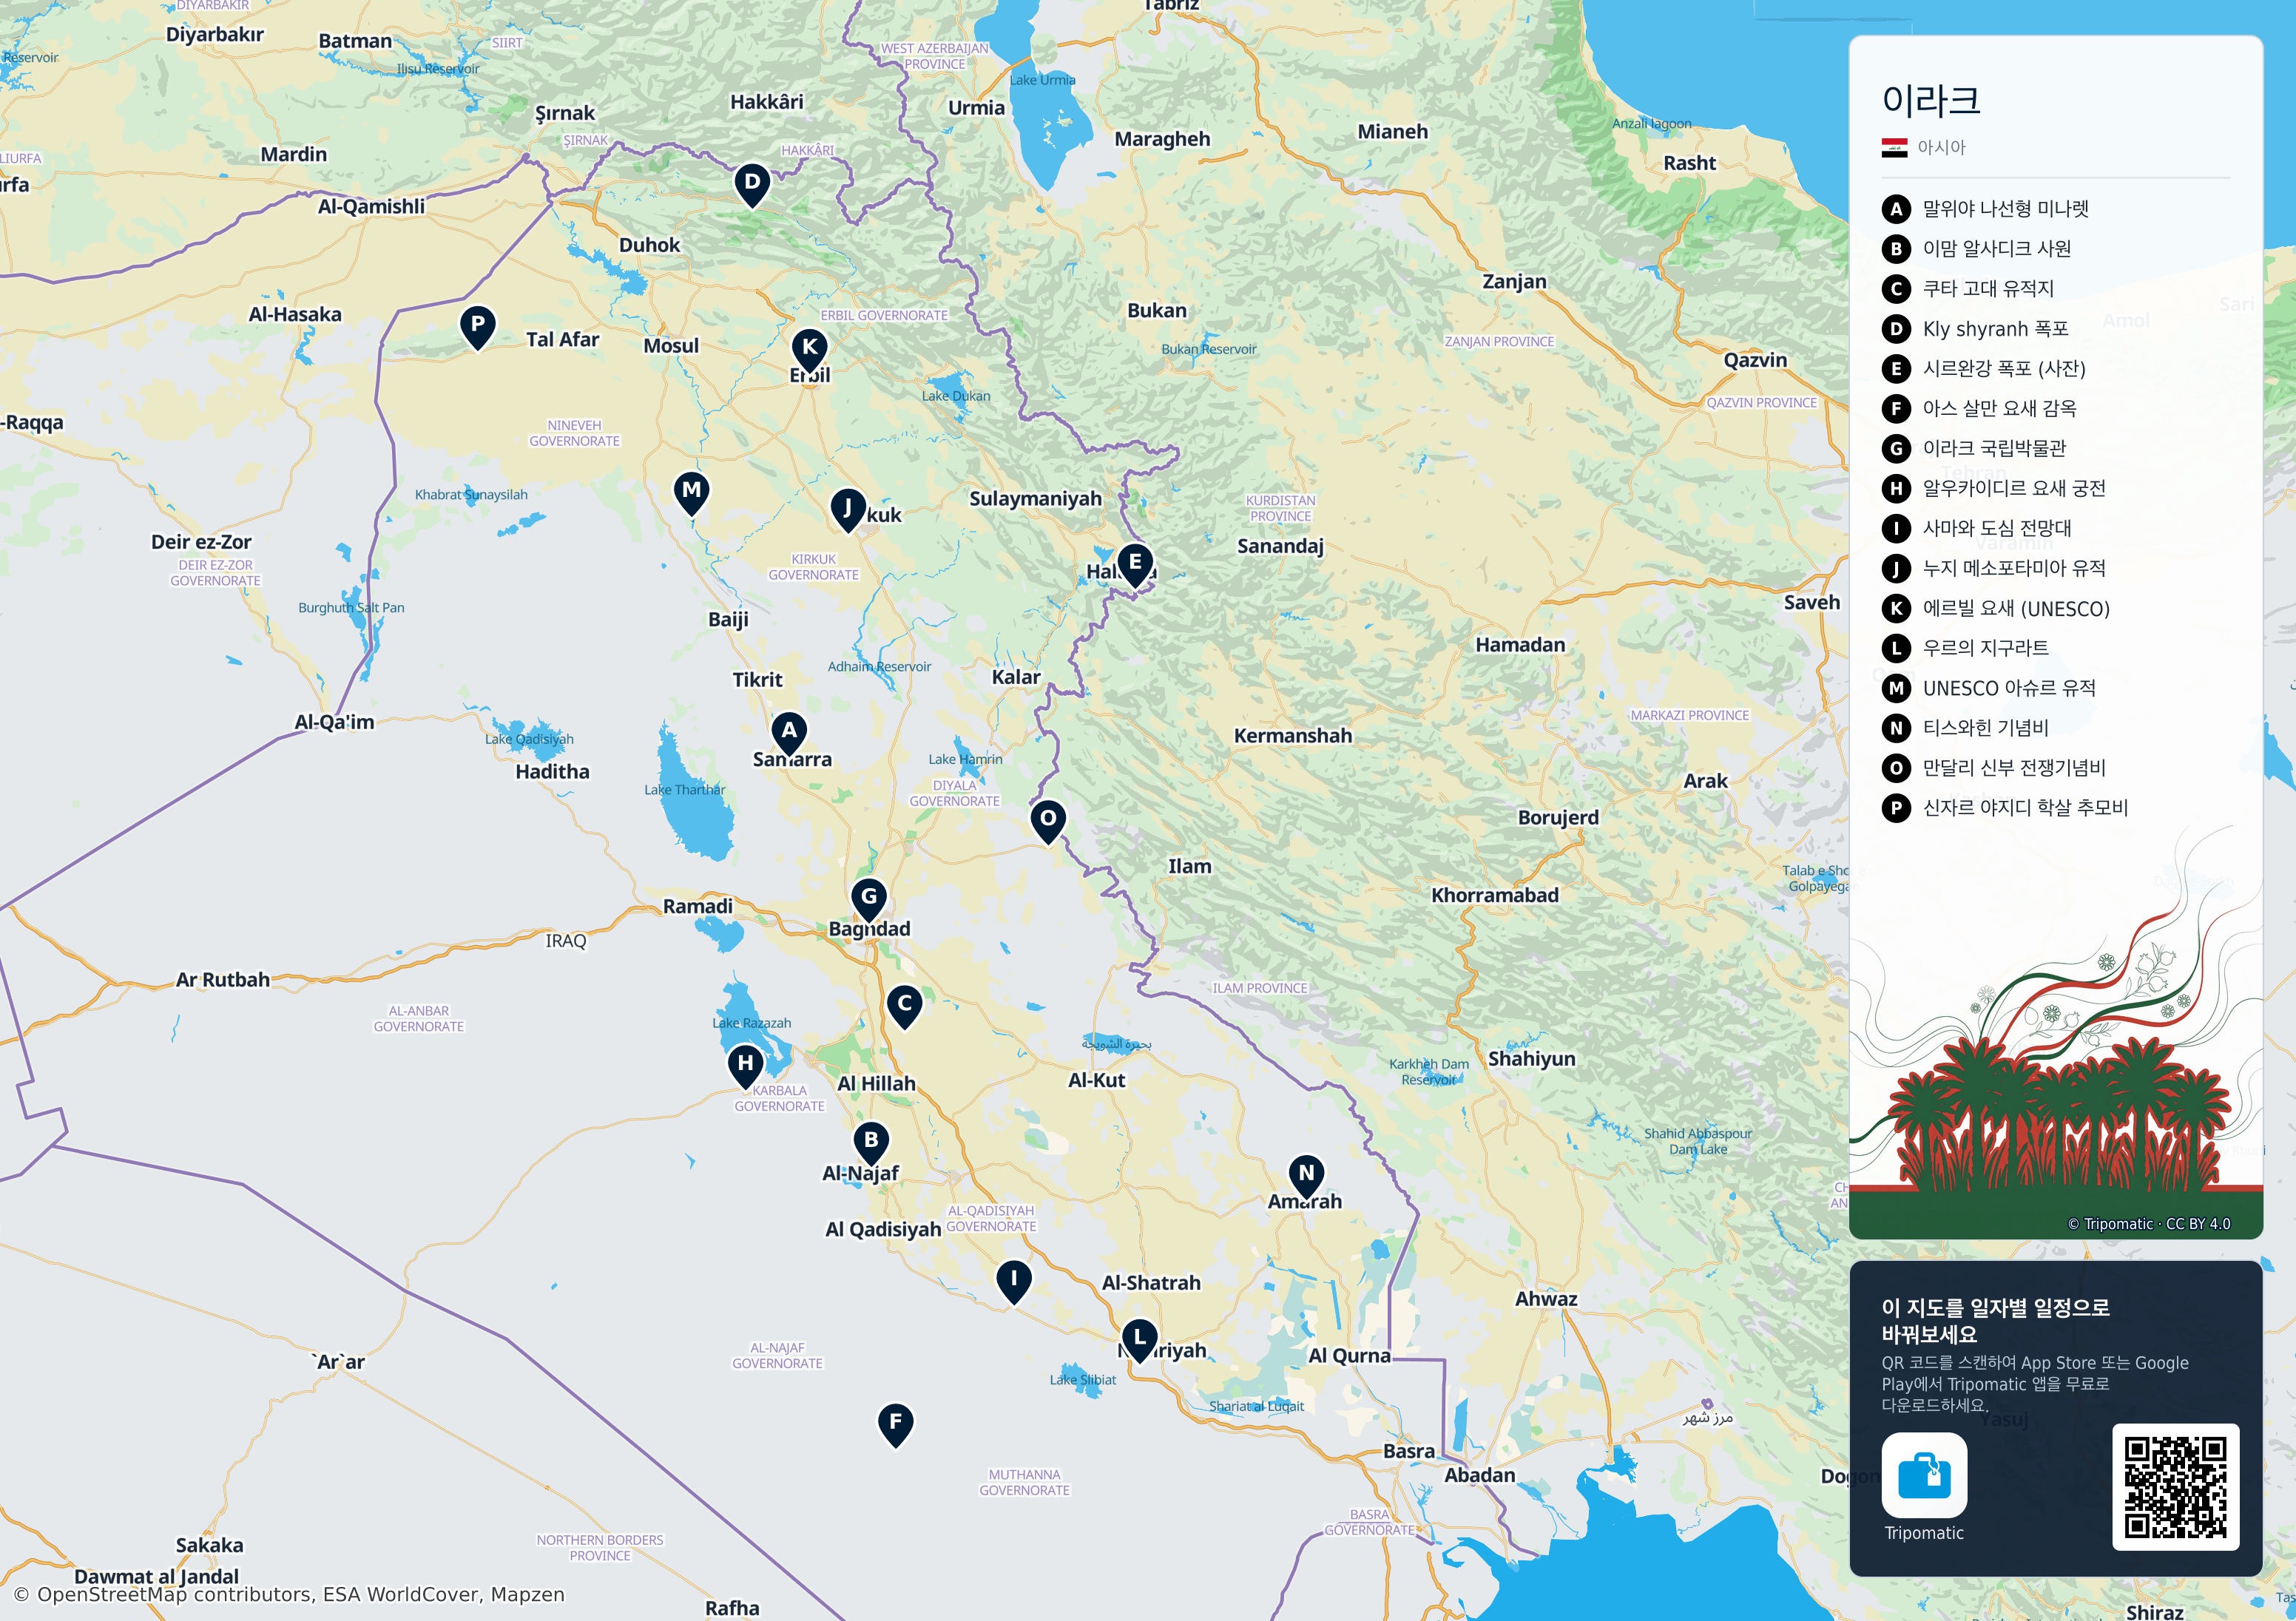This screenshot has width=2296, height=1621.
Task: Click the QR code image
Action: [x=2175, y=1486]
